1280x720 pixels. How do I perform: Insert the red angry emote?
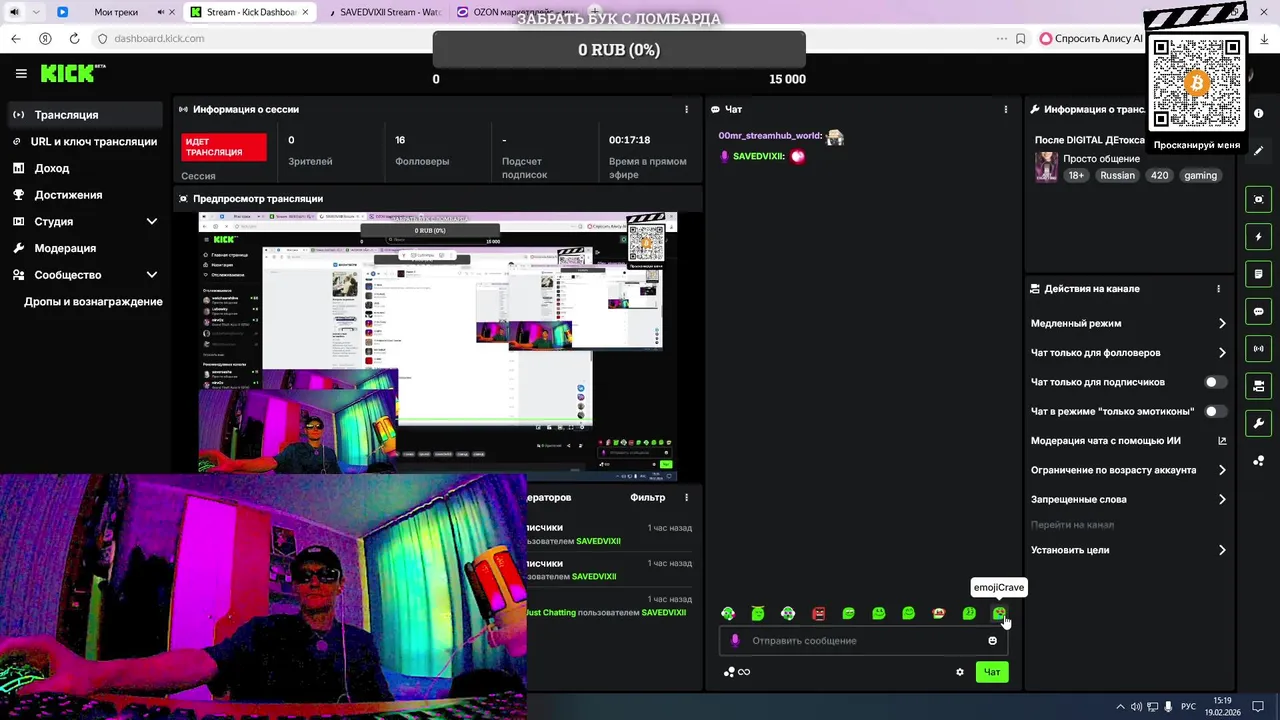coord(818,613)
